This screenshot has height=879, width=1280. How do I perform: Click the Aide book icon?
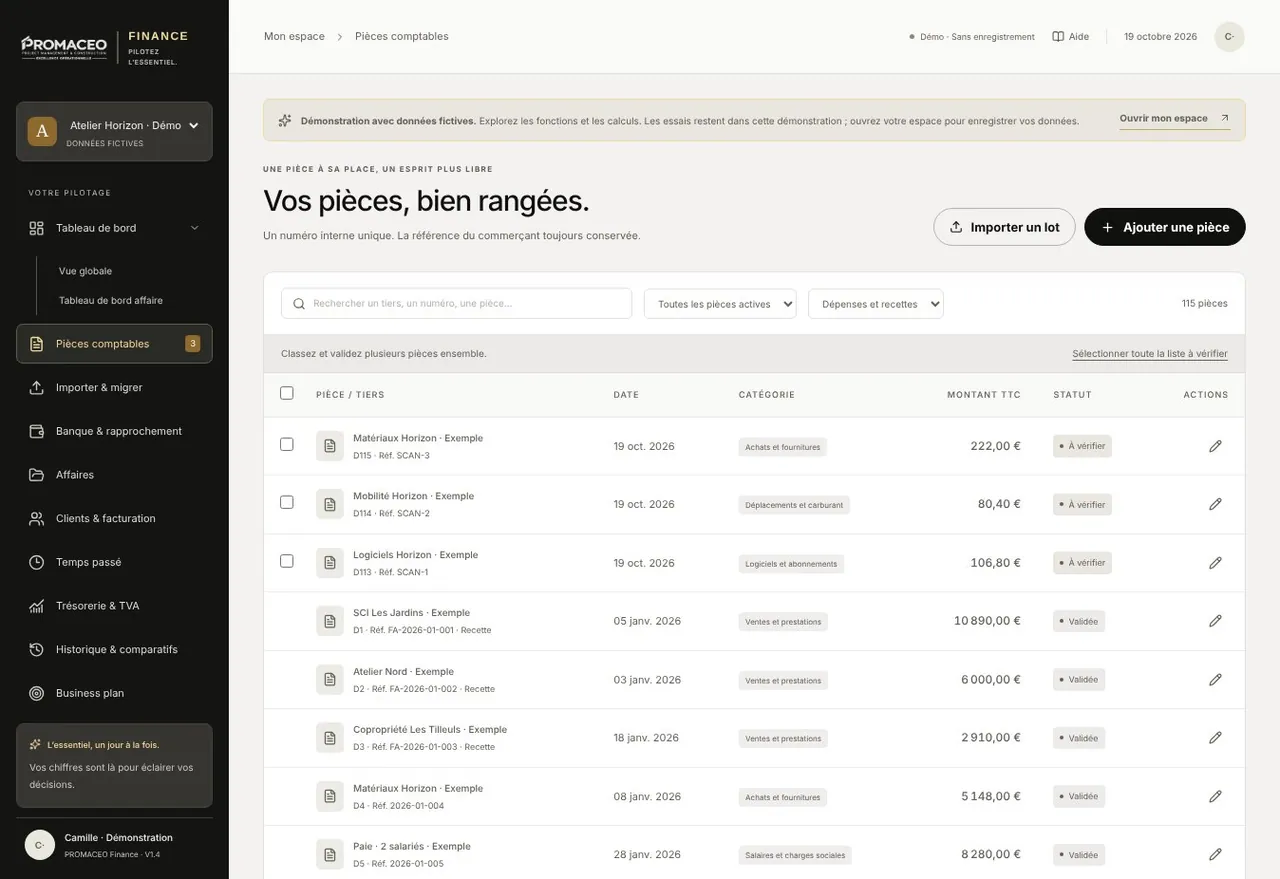(1058, 37)
